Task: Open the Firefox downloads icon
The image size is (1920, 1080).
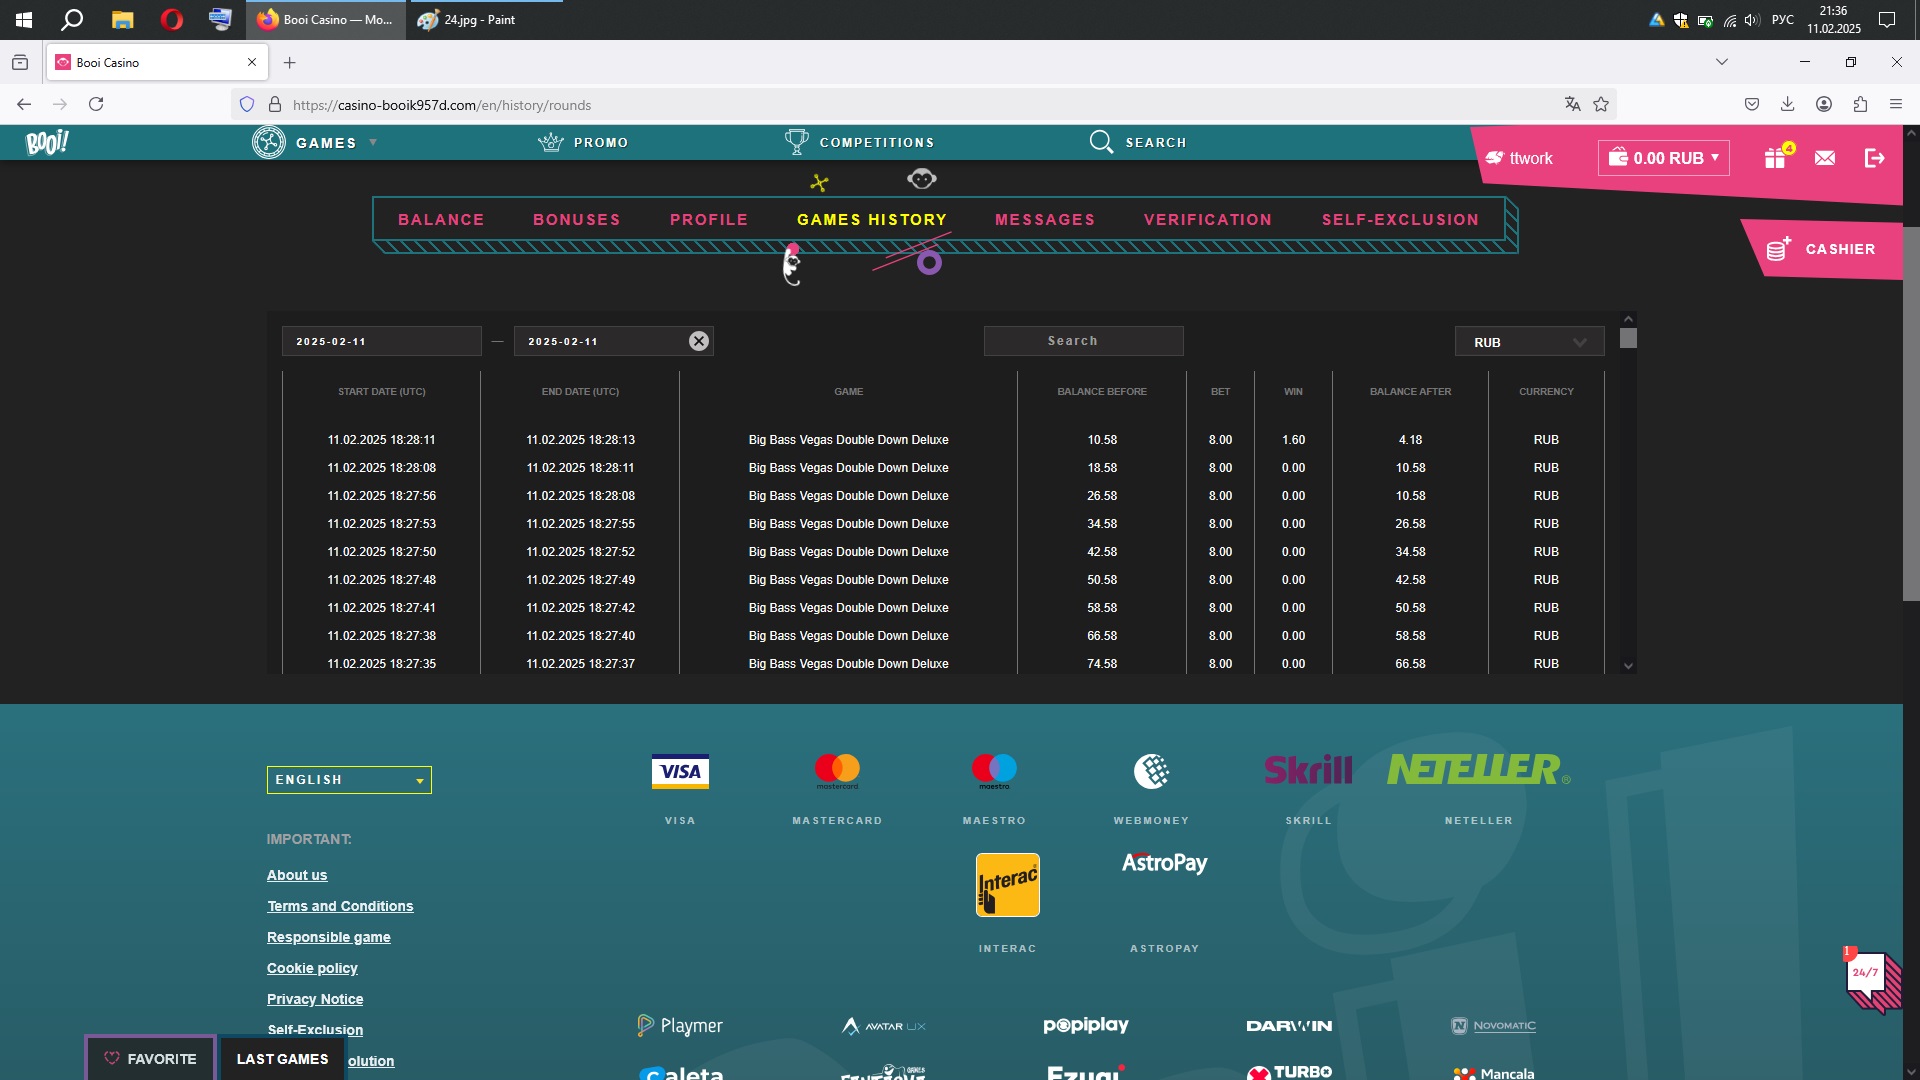Action: [x=1788, y=104]
